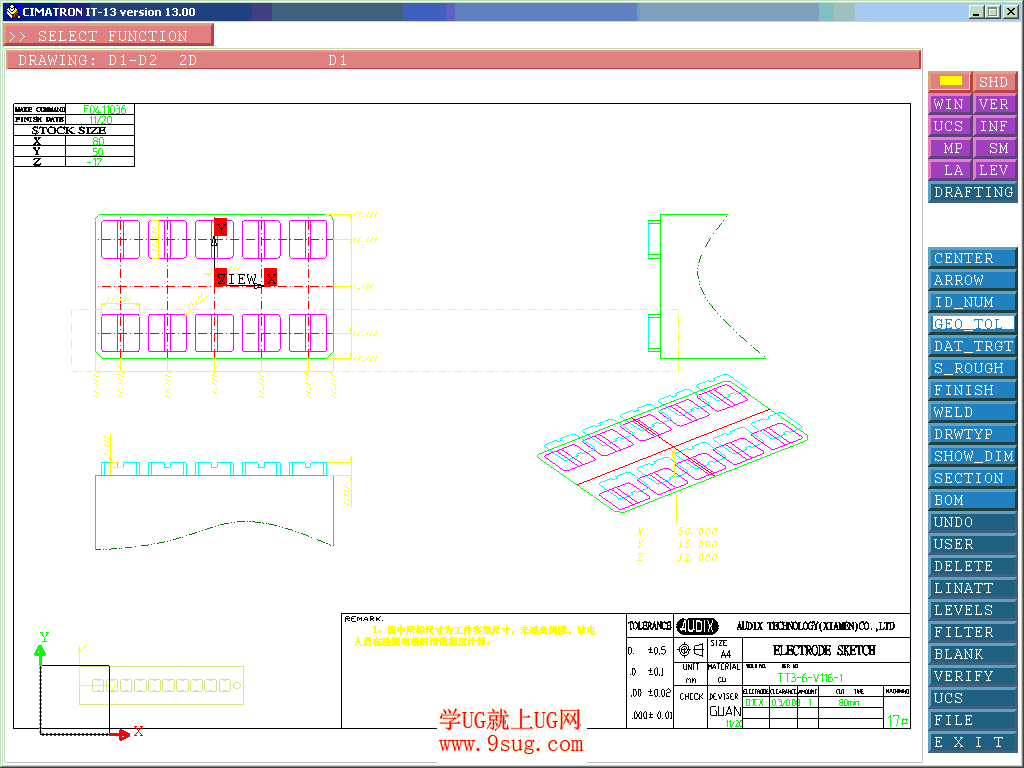This screenshot has height=768, width=1024.
Task: Choose the CENTER function
Action: tap(973, 258)
